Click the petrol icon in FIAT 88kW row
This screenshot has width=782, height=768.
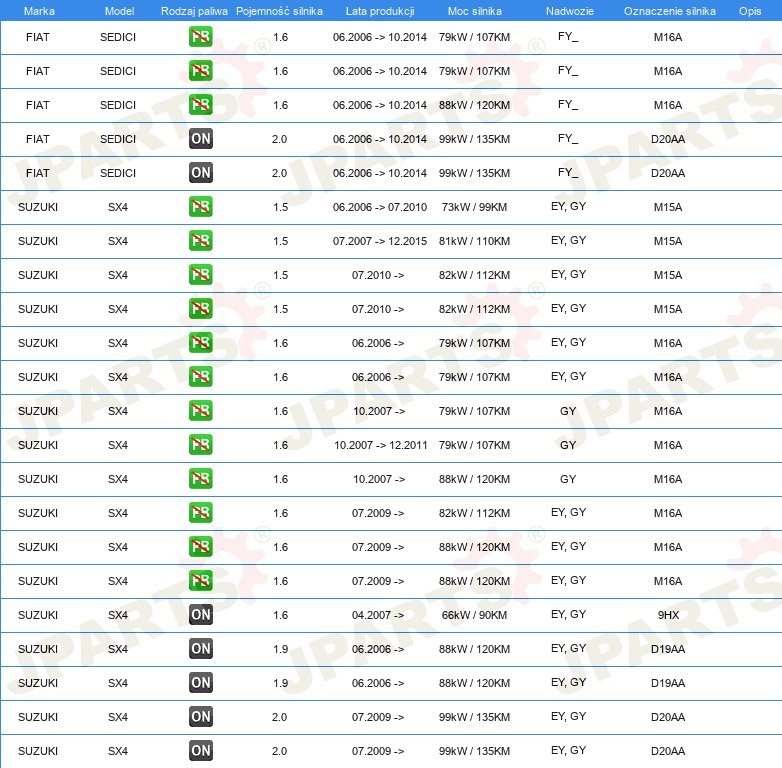(200, 105)
